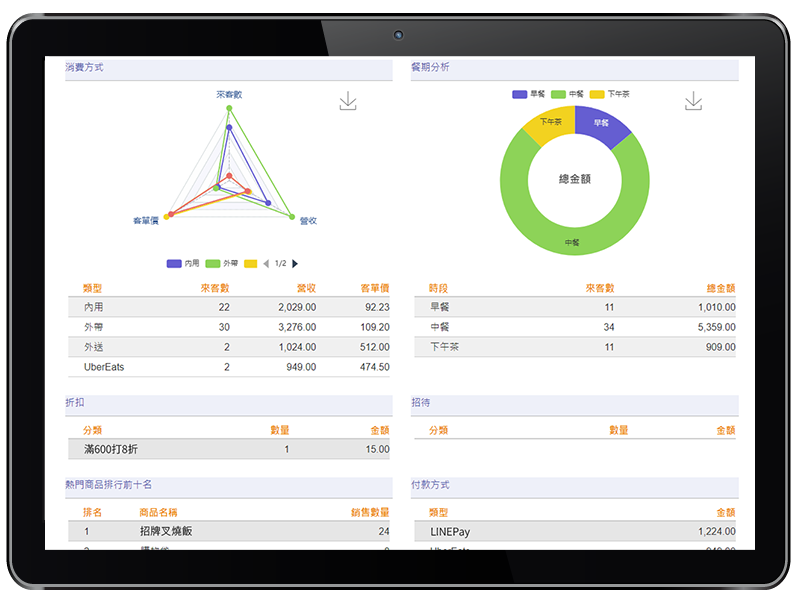Go to previous radar legend page

point(266,264)
